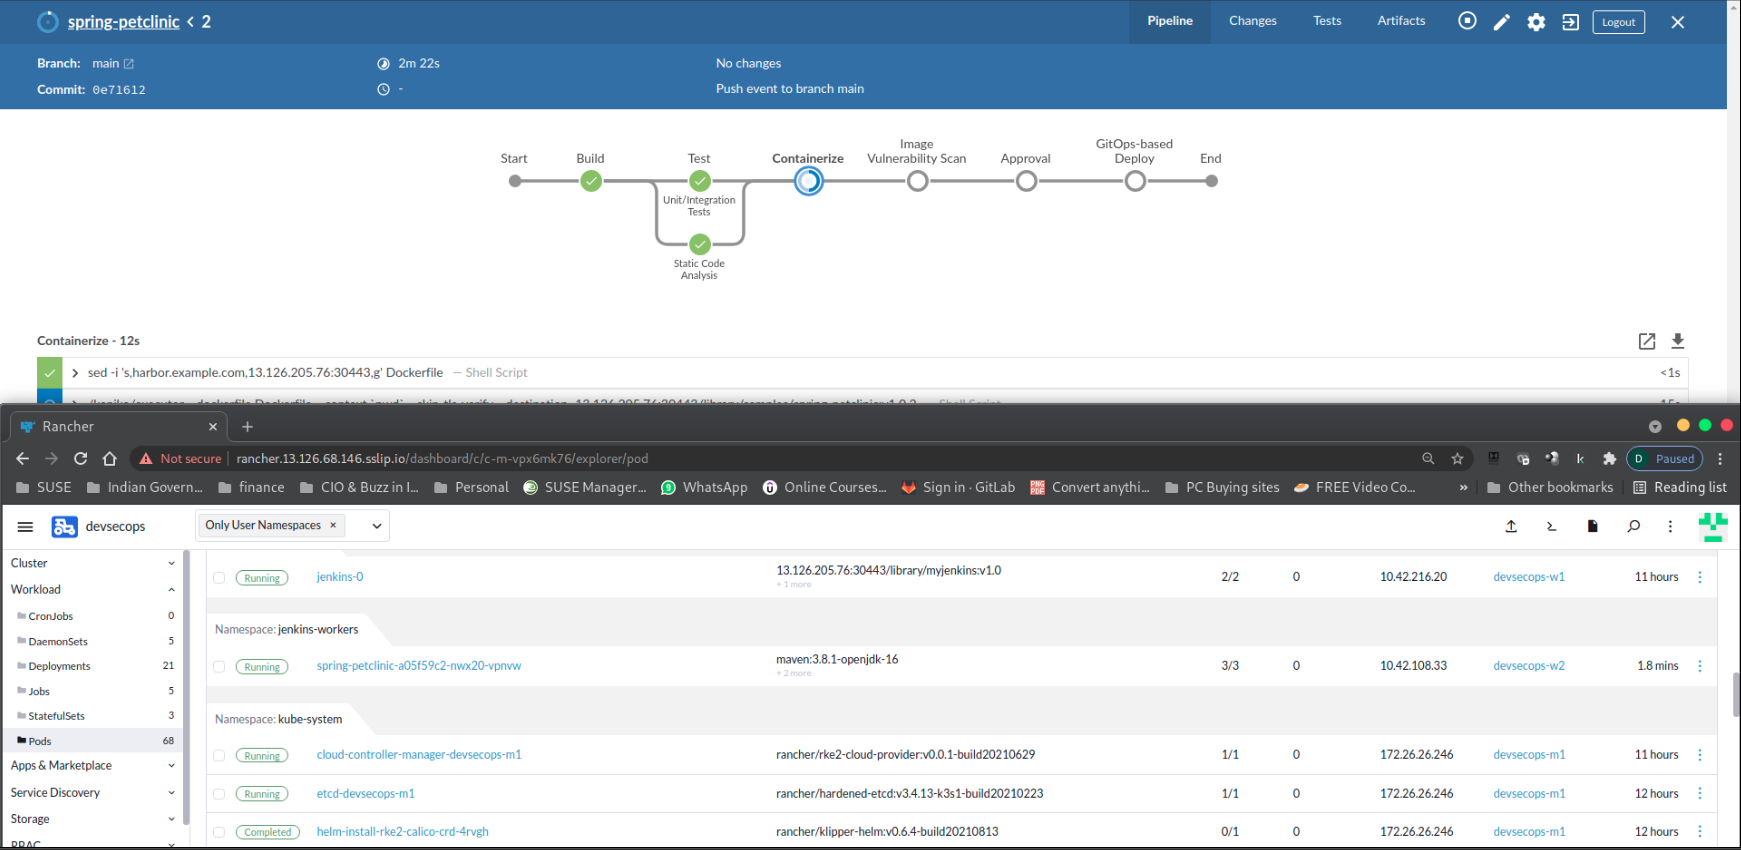Click the green user avatar in Rancher

point(1713,526)
